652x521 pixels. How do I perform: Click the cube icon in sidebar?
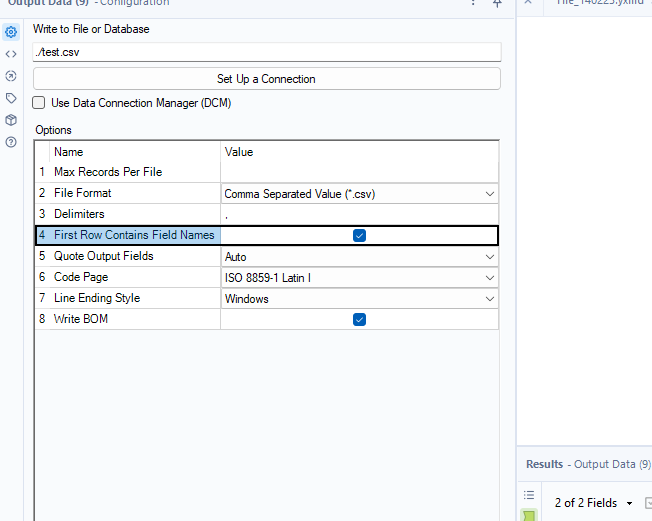[11, 120]
